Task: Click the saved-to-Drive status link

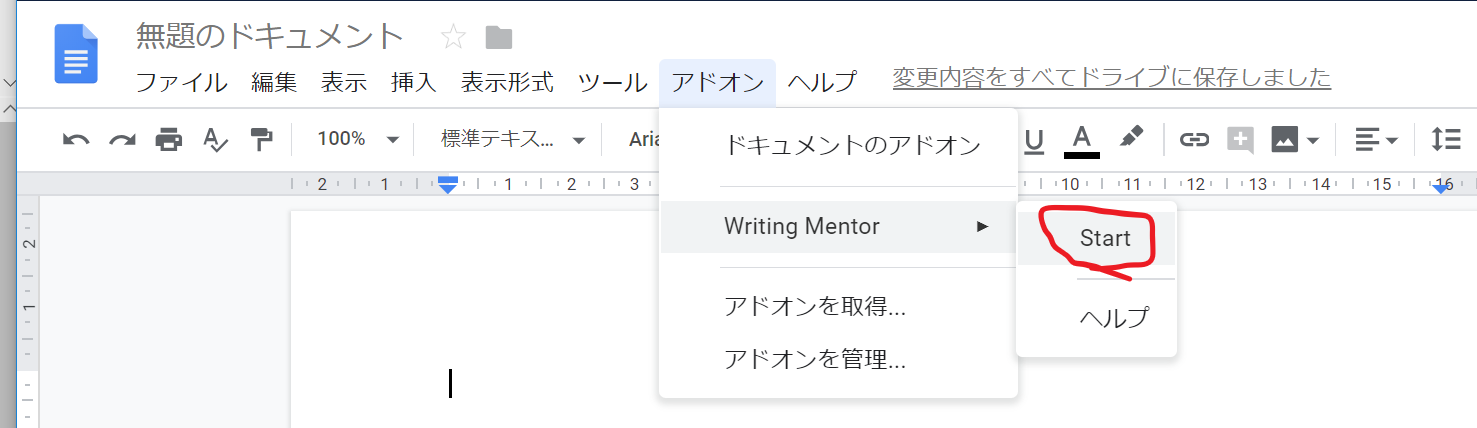Action: point(1111,78)
